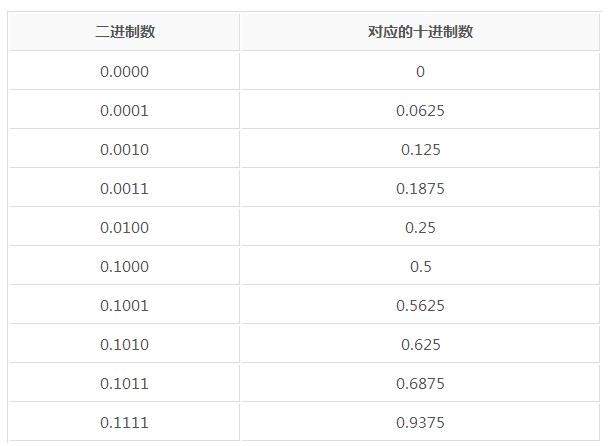
Task: Select the binary cell 0.0001
Action: (x=125, y=110)
